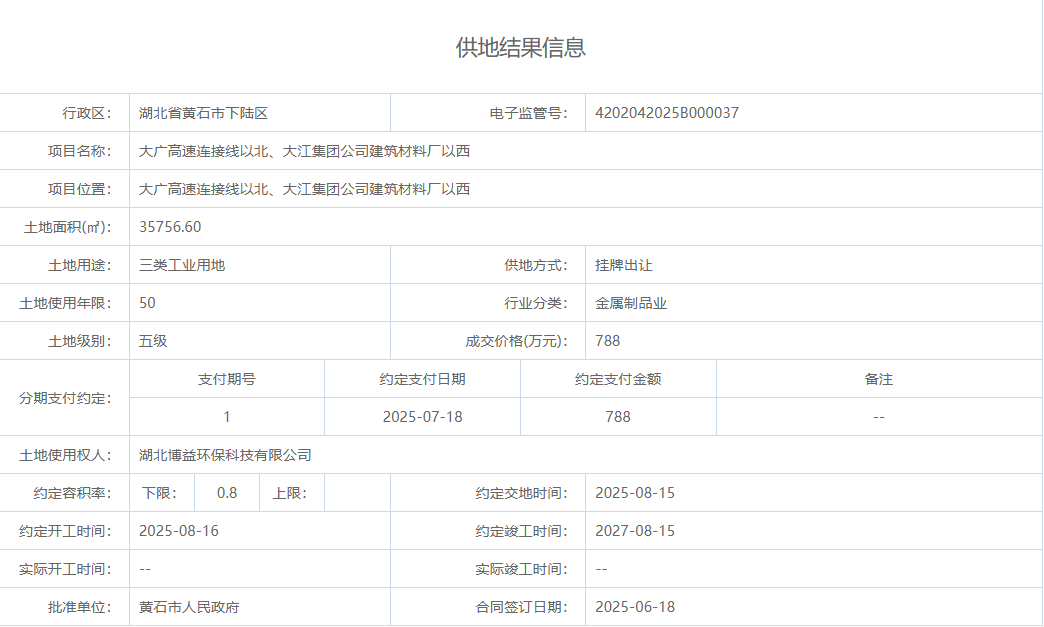Viewport: 1044px width, 627px height.
Task: Click the 土地用途 field label
Action: (x=80, y=265)
